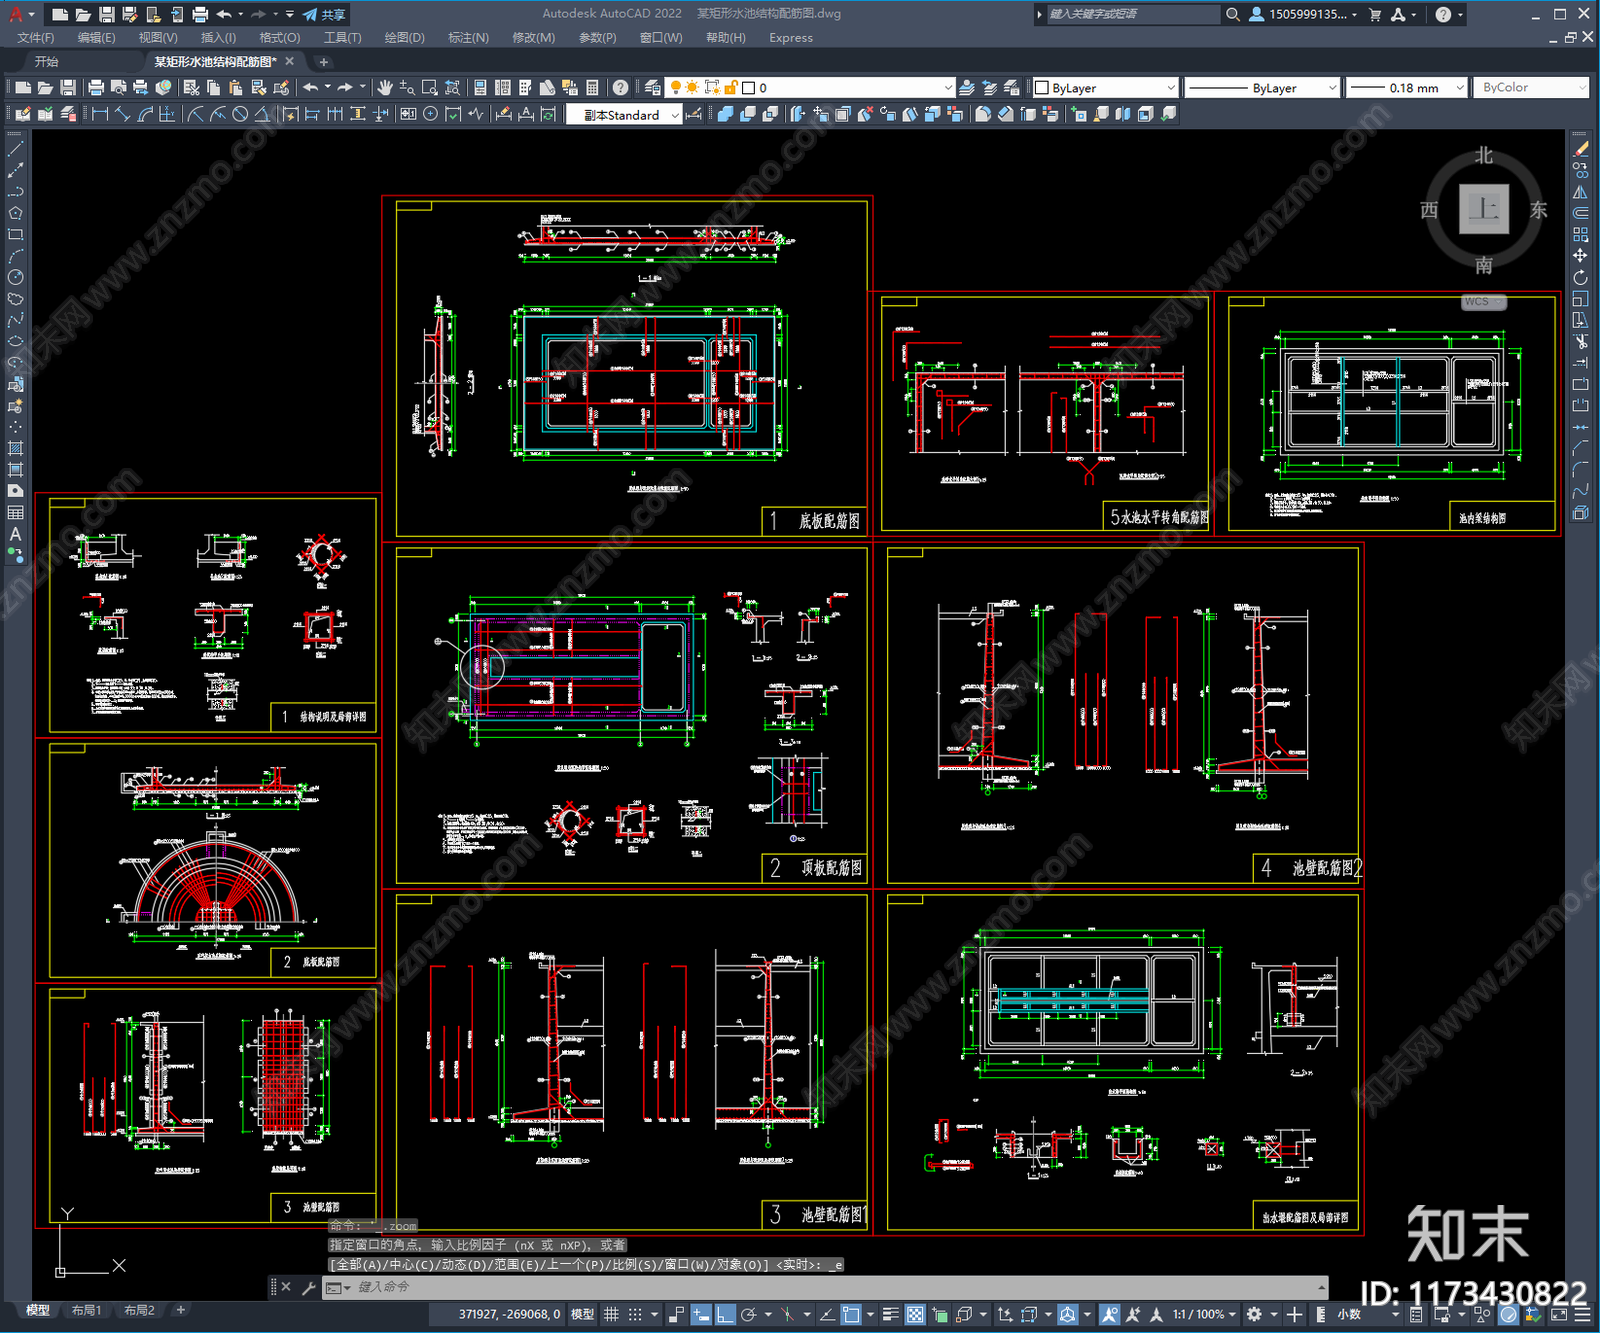The image size is (1600, 1333).
Task: Click the Line draw tool in left toolbar
Action: point(15,148)
